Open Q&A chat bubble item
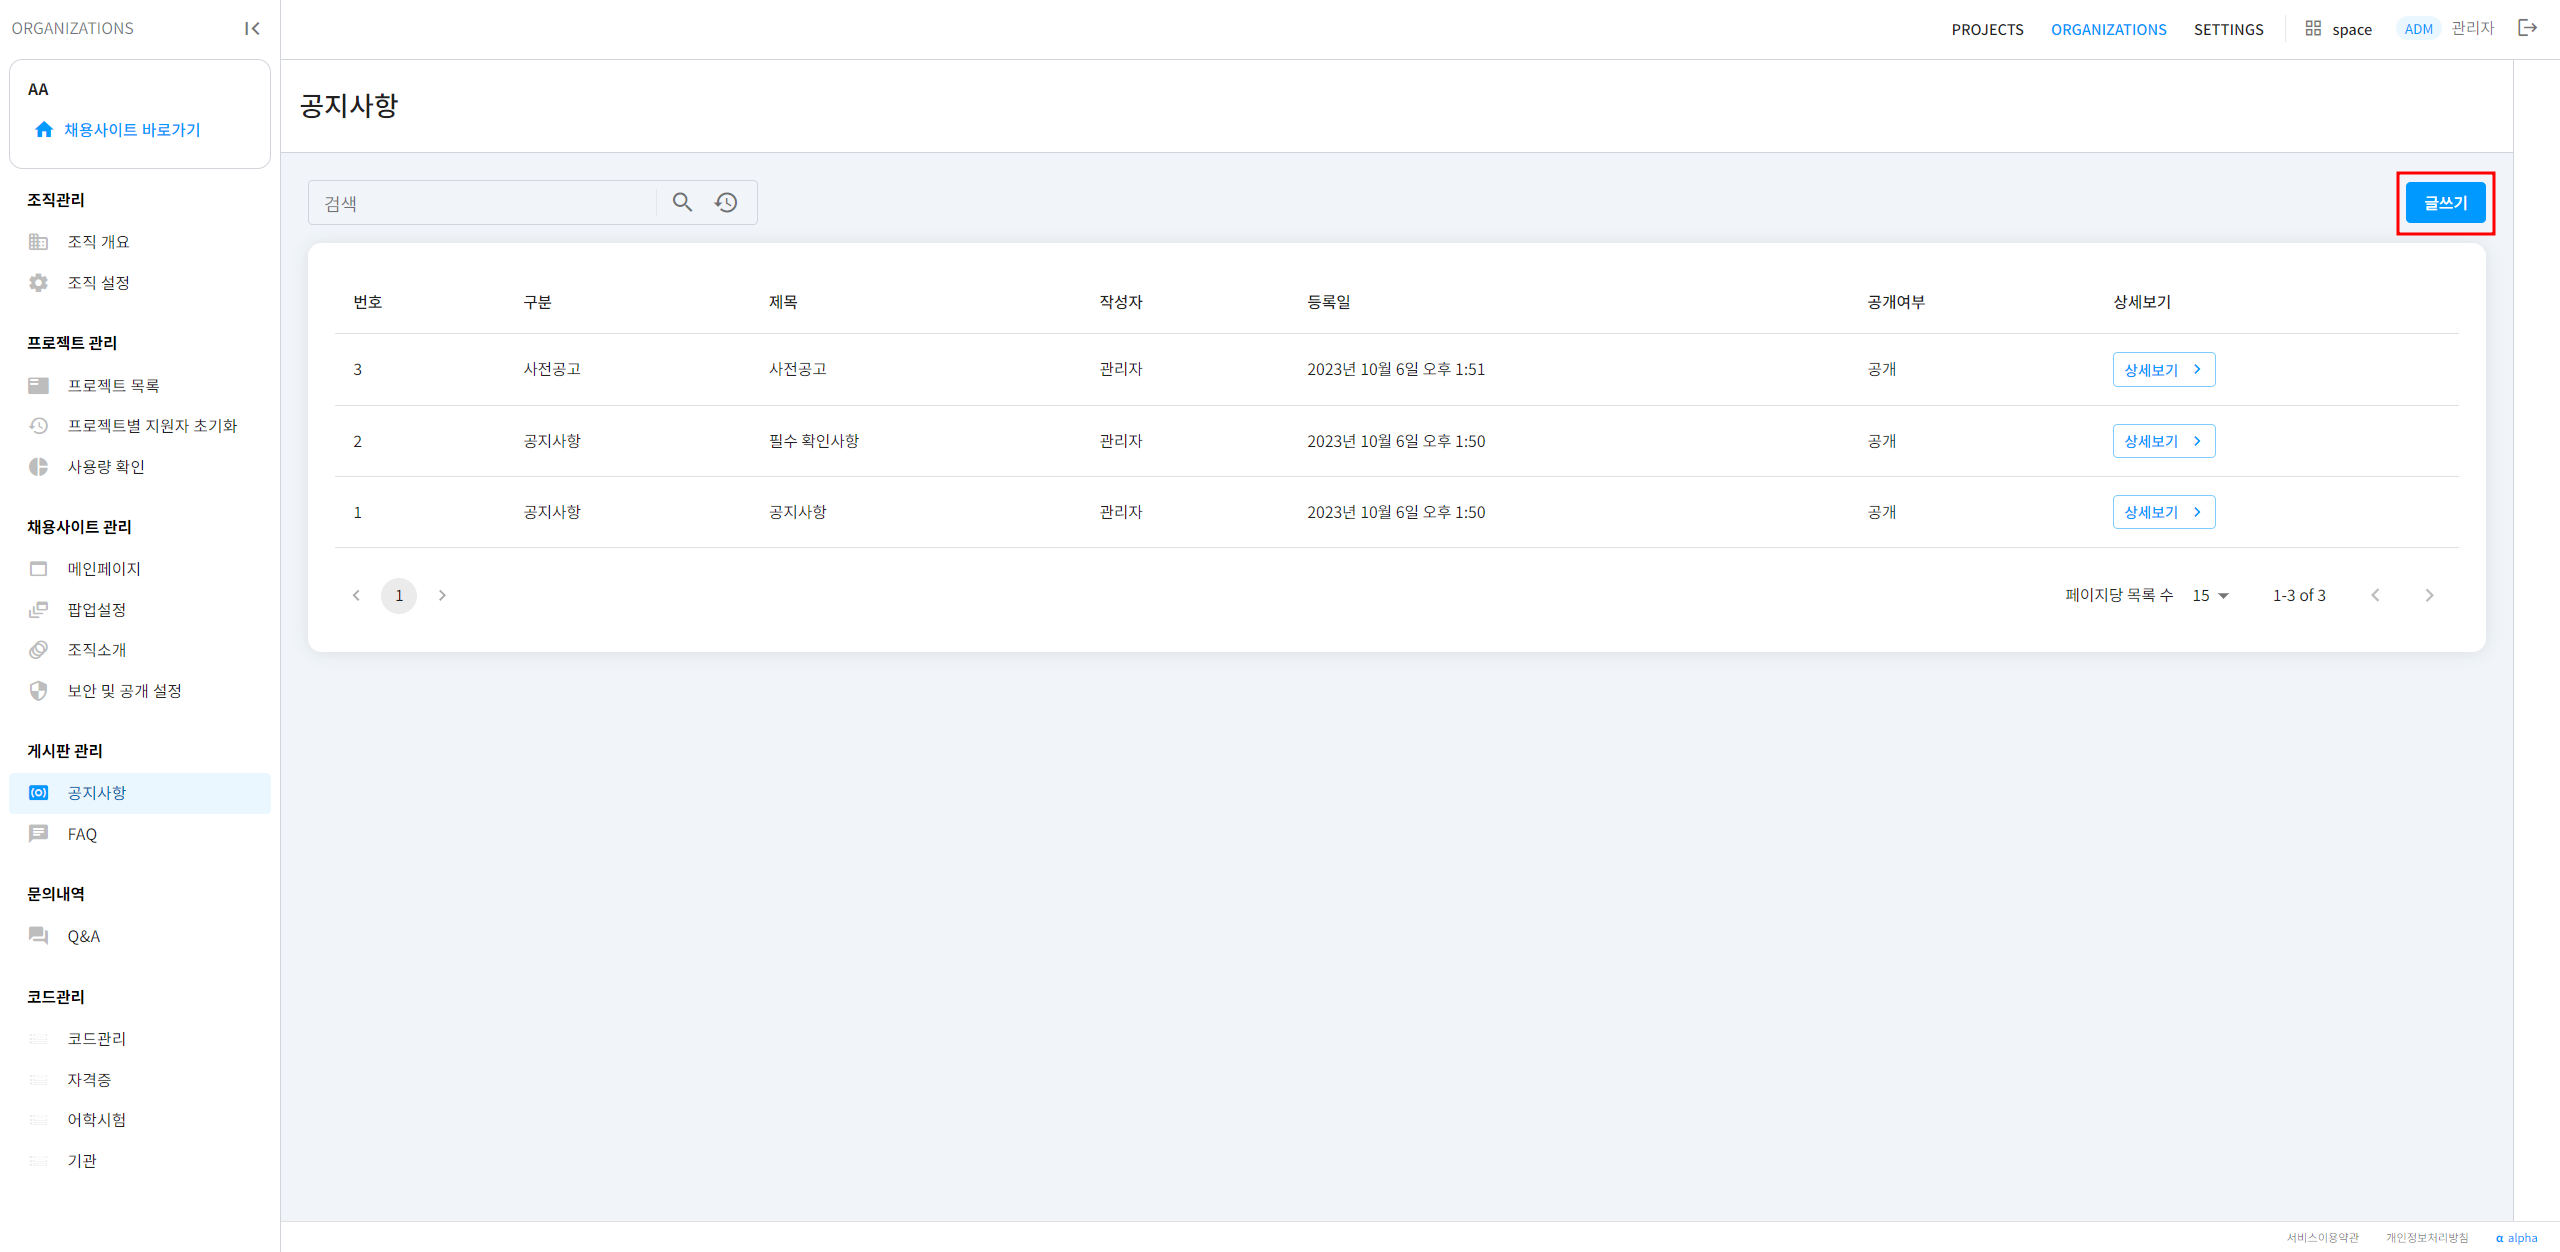 (x=83, y=937)
